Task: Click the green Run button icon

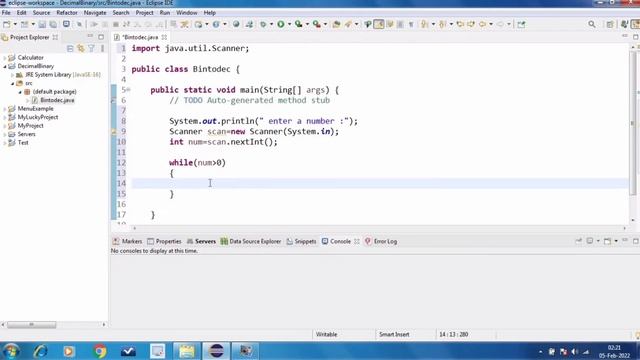Action: (281, 24)
